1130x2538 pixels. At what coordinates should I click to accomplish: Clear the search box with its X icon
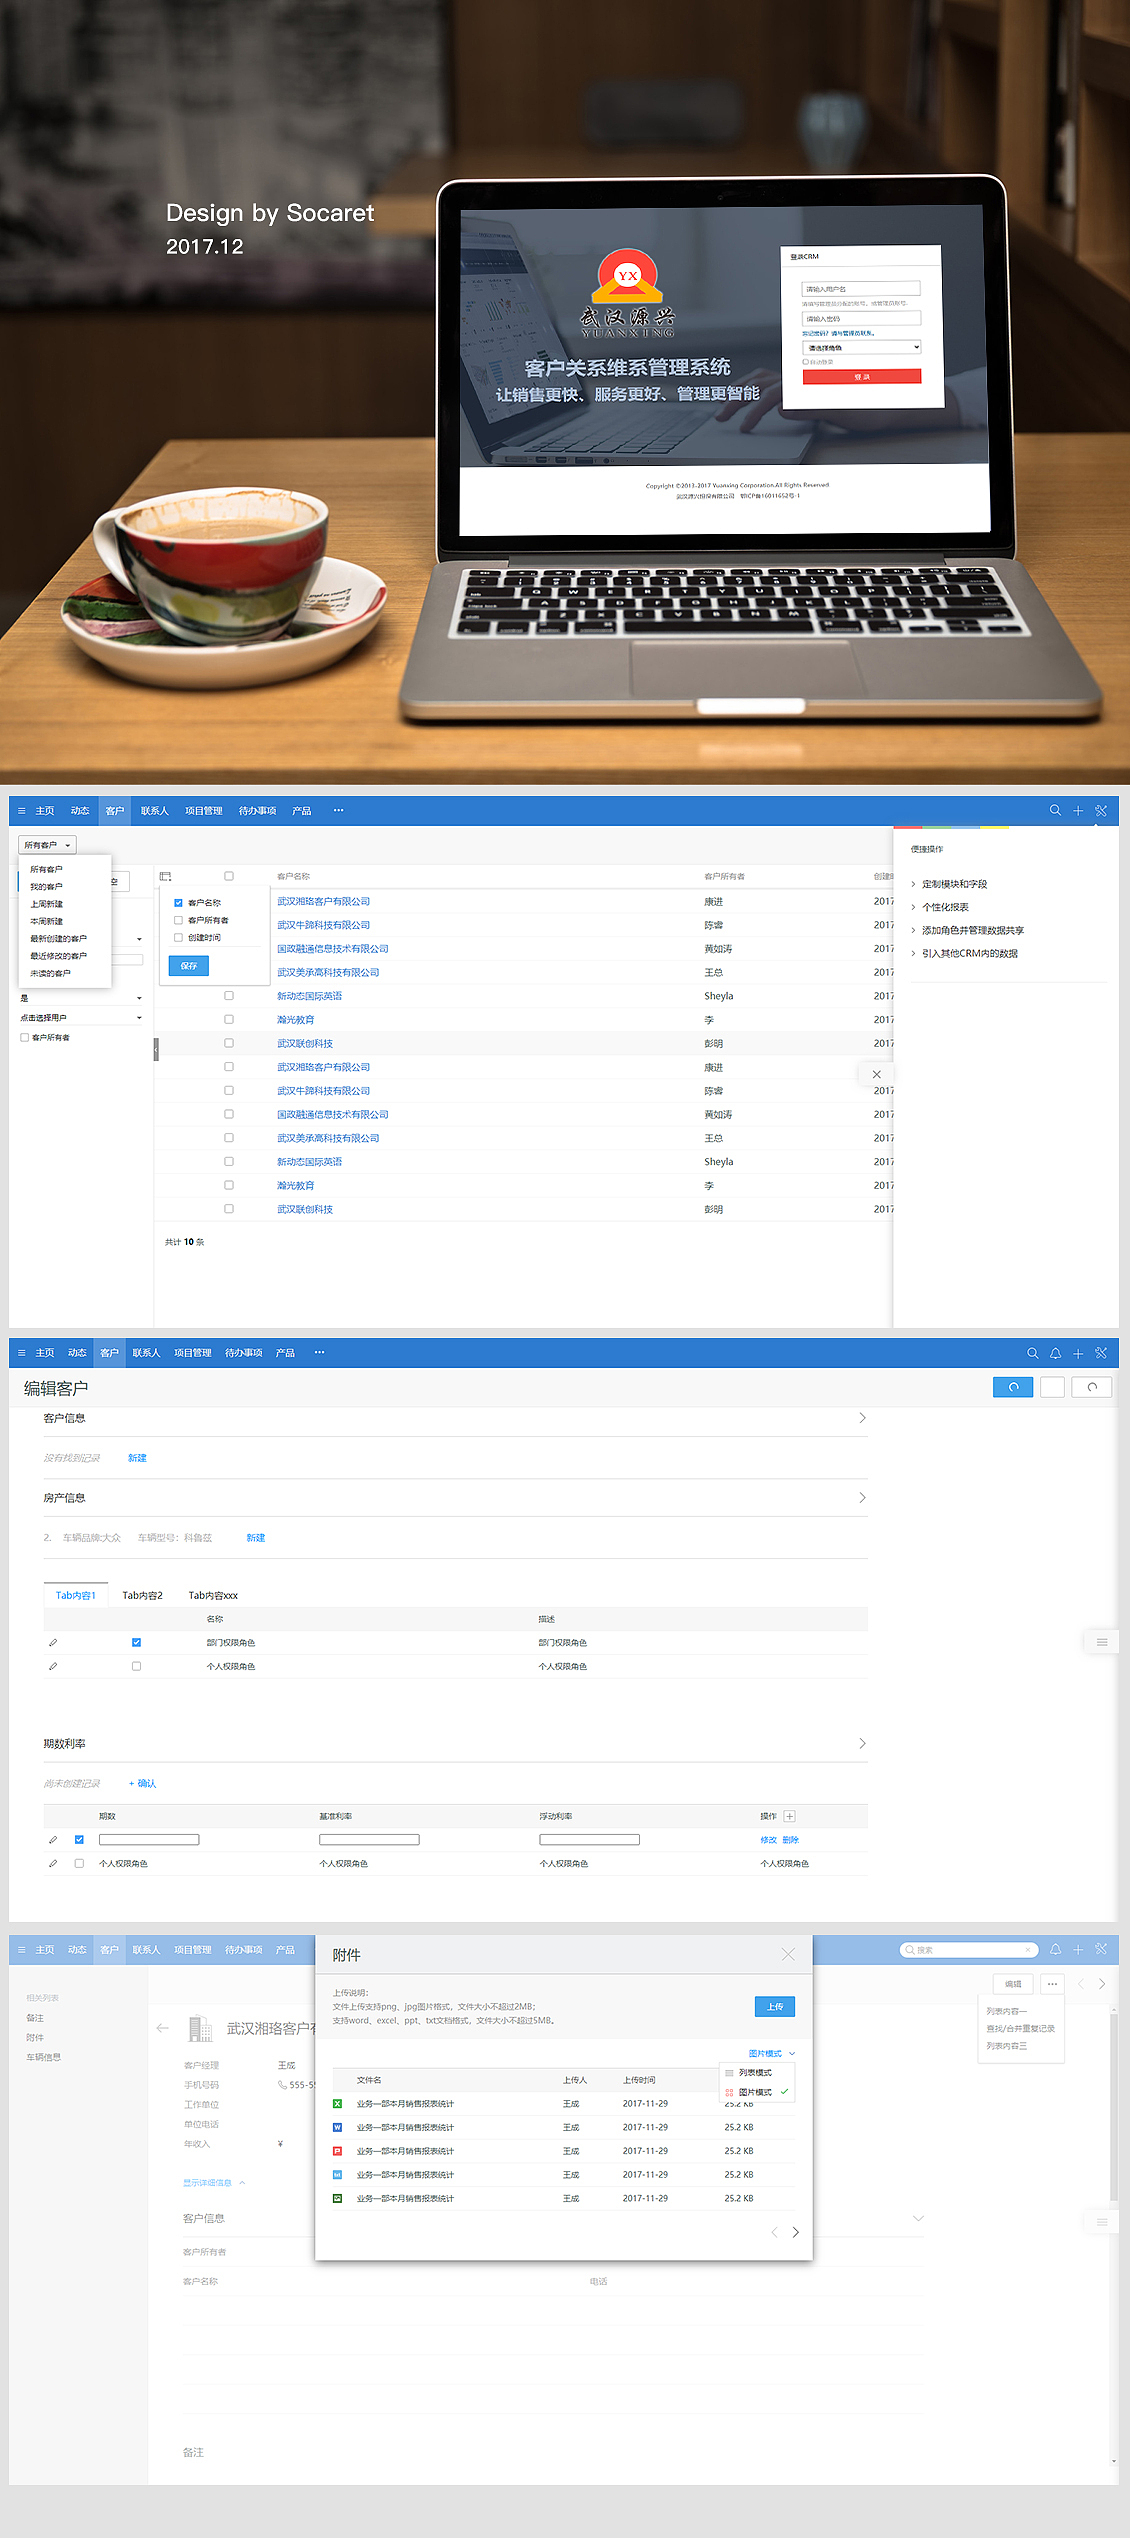(x=1027, y=1950)
